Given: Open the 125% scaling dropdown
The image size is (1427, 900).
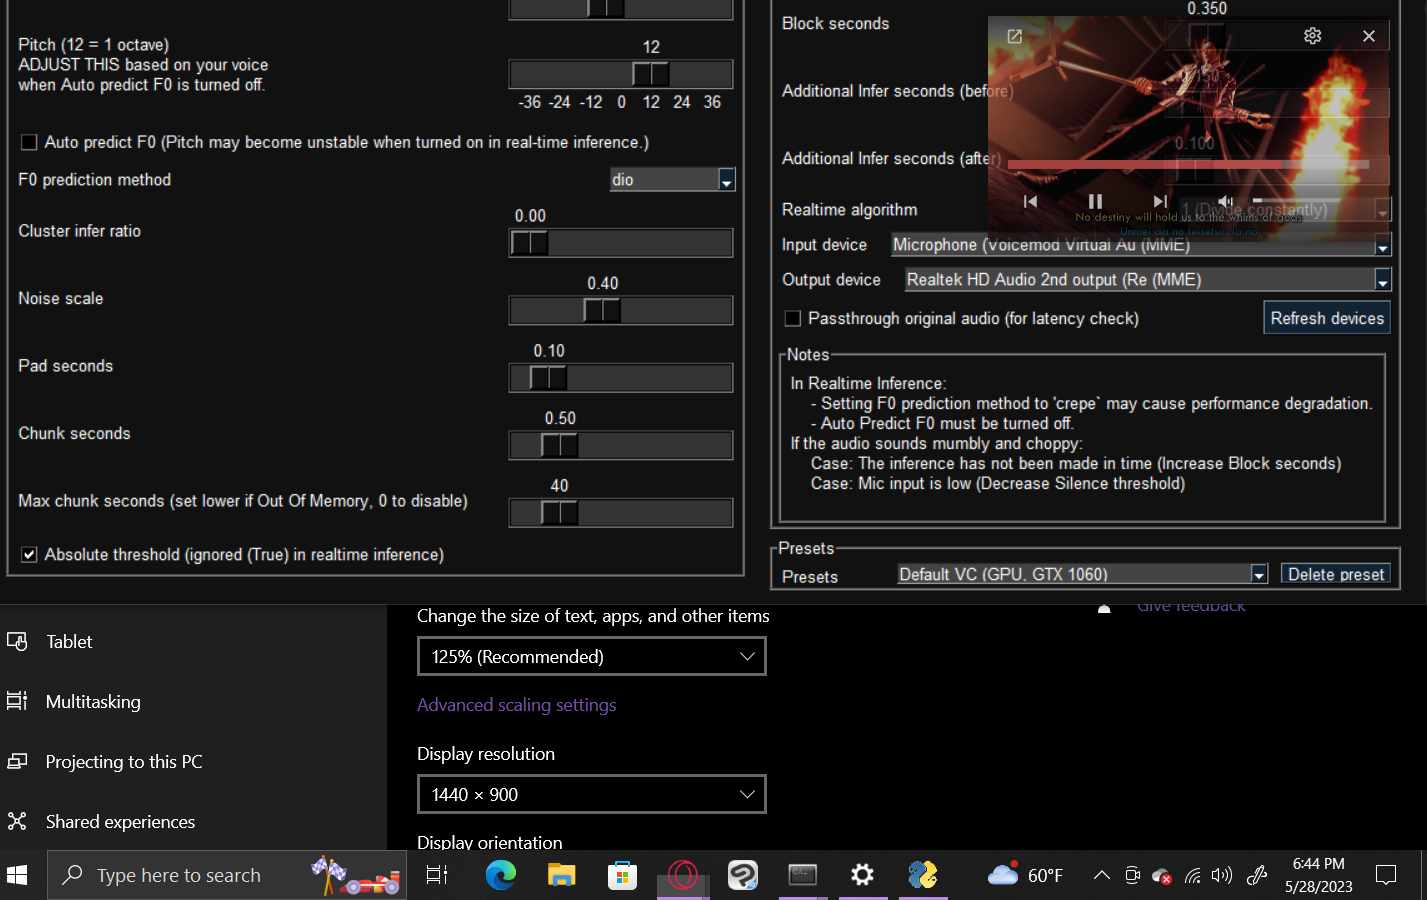Looking at the screenshot, I should click(591, 656).
